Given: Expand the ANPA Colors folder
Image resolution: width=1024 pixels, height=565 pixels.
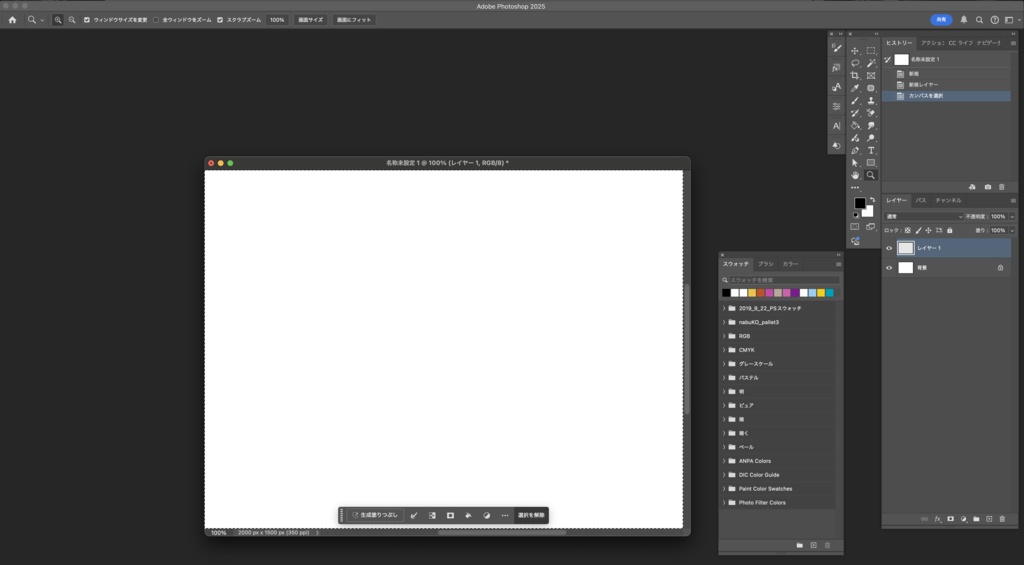Looking at the screenshot, I should point(724,461).
